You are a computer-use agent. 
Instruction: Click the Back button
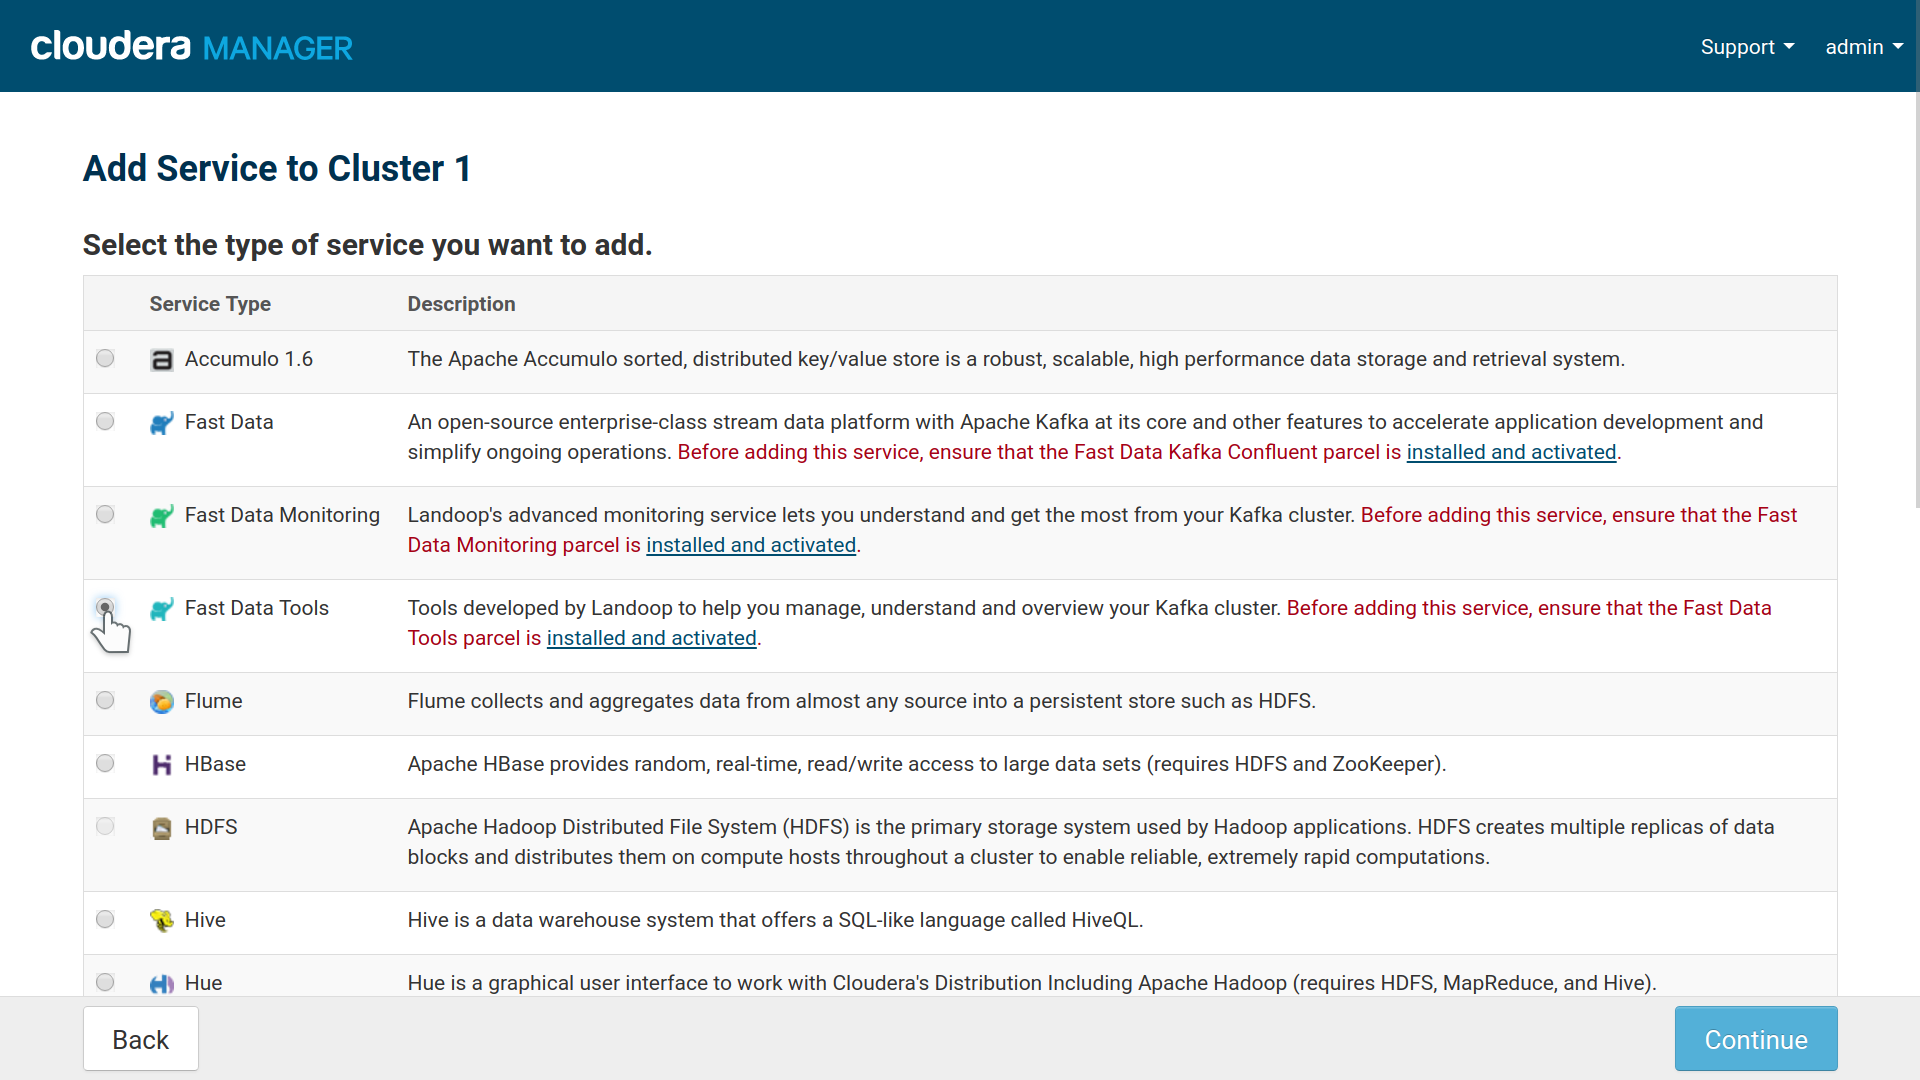coord(141,1039)
